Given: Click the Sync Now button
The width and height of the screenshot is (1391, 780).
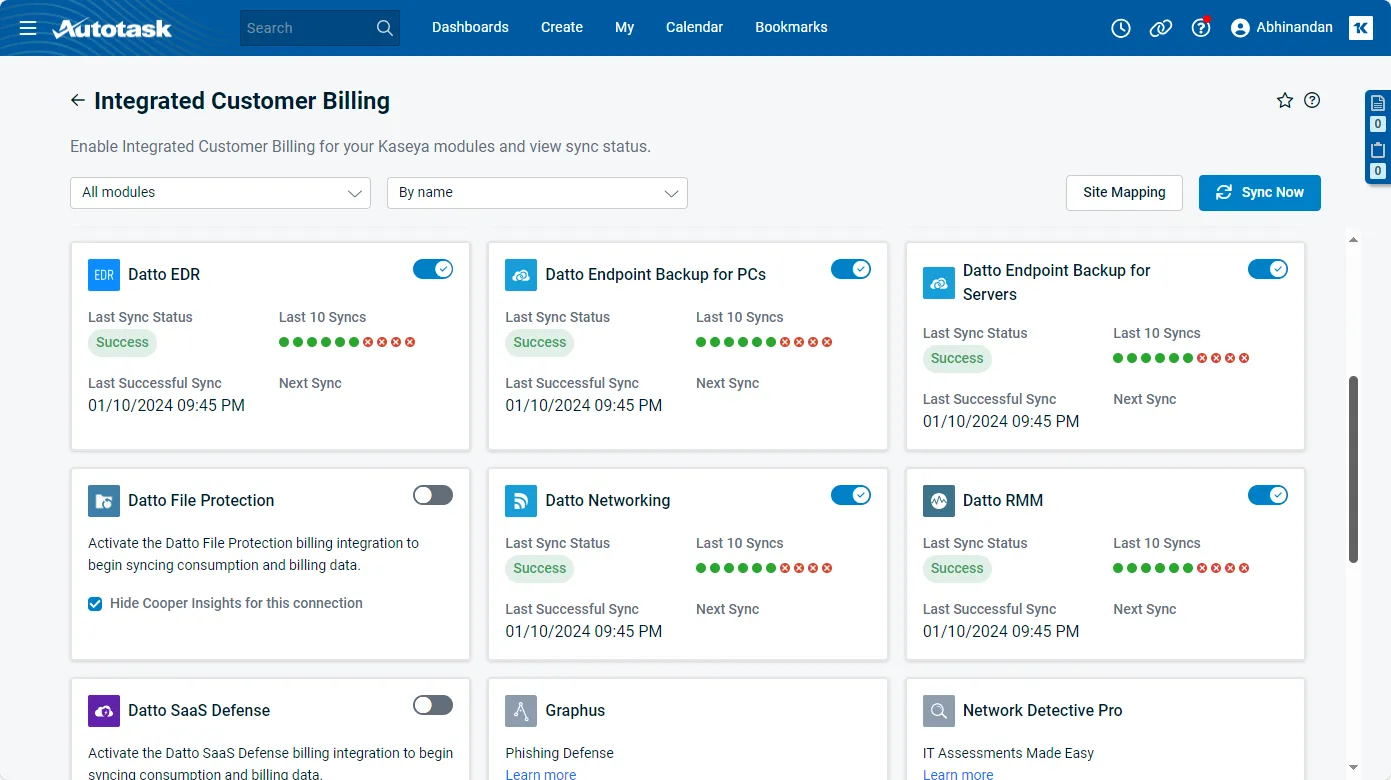Looking at the screenshot, I should click(1259, 193).
